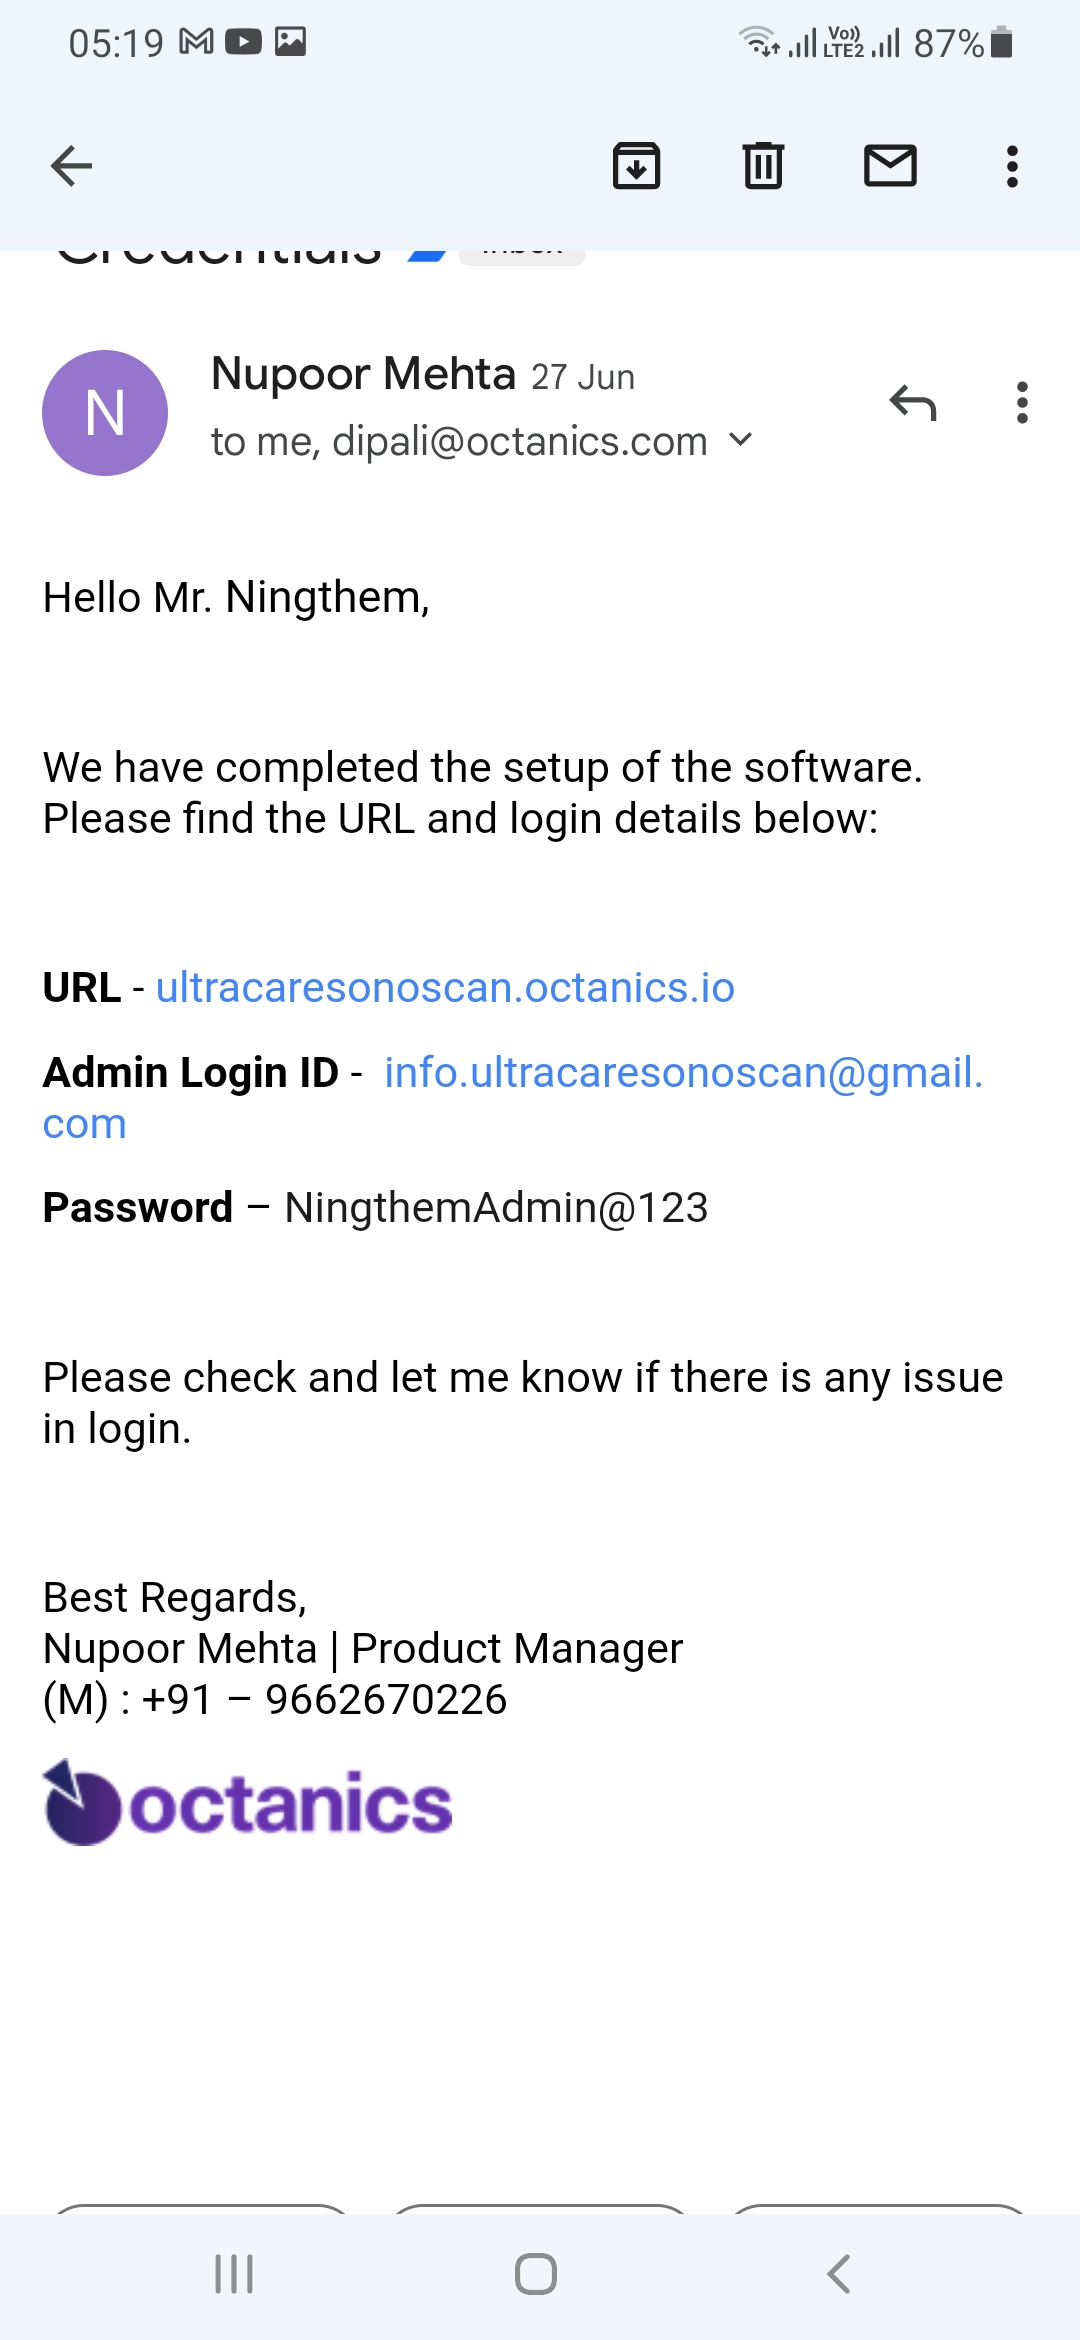Archive this email

click(636, 166)
